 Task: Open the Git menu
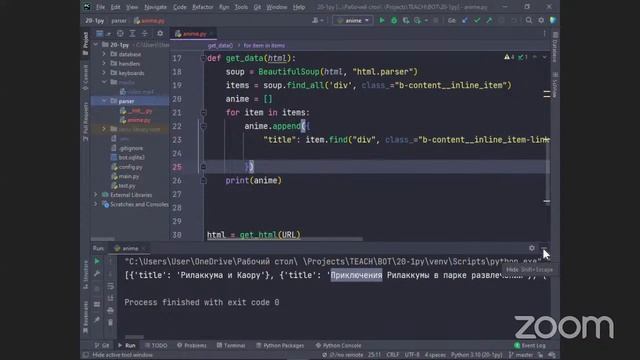(257, 7)
